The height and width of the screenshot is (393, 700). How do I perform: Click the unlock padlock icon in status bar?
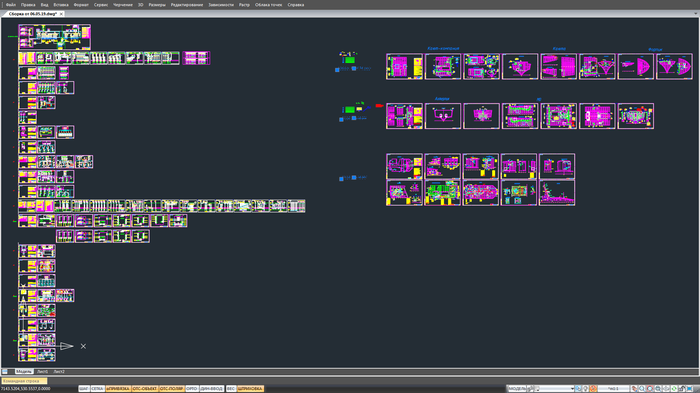coord(682,389)
